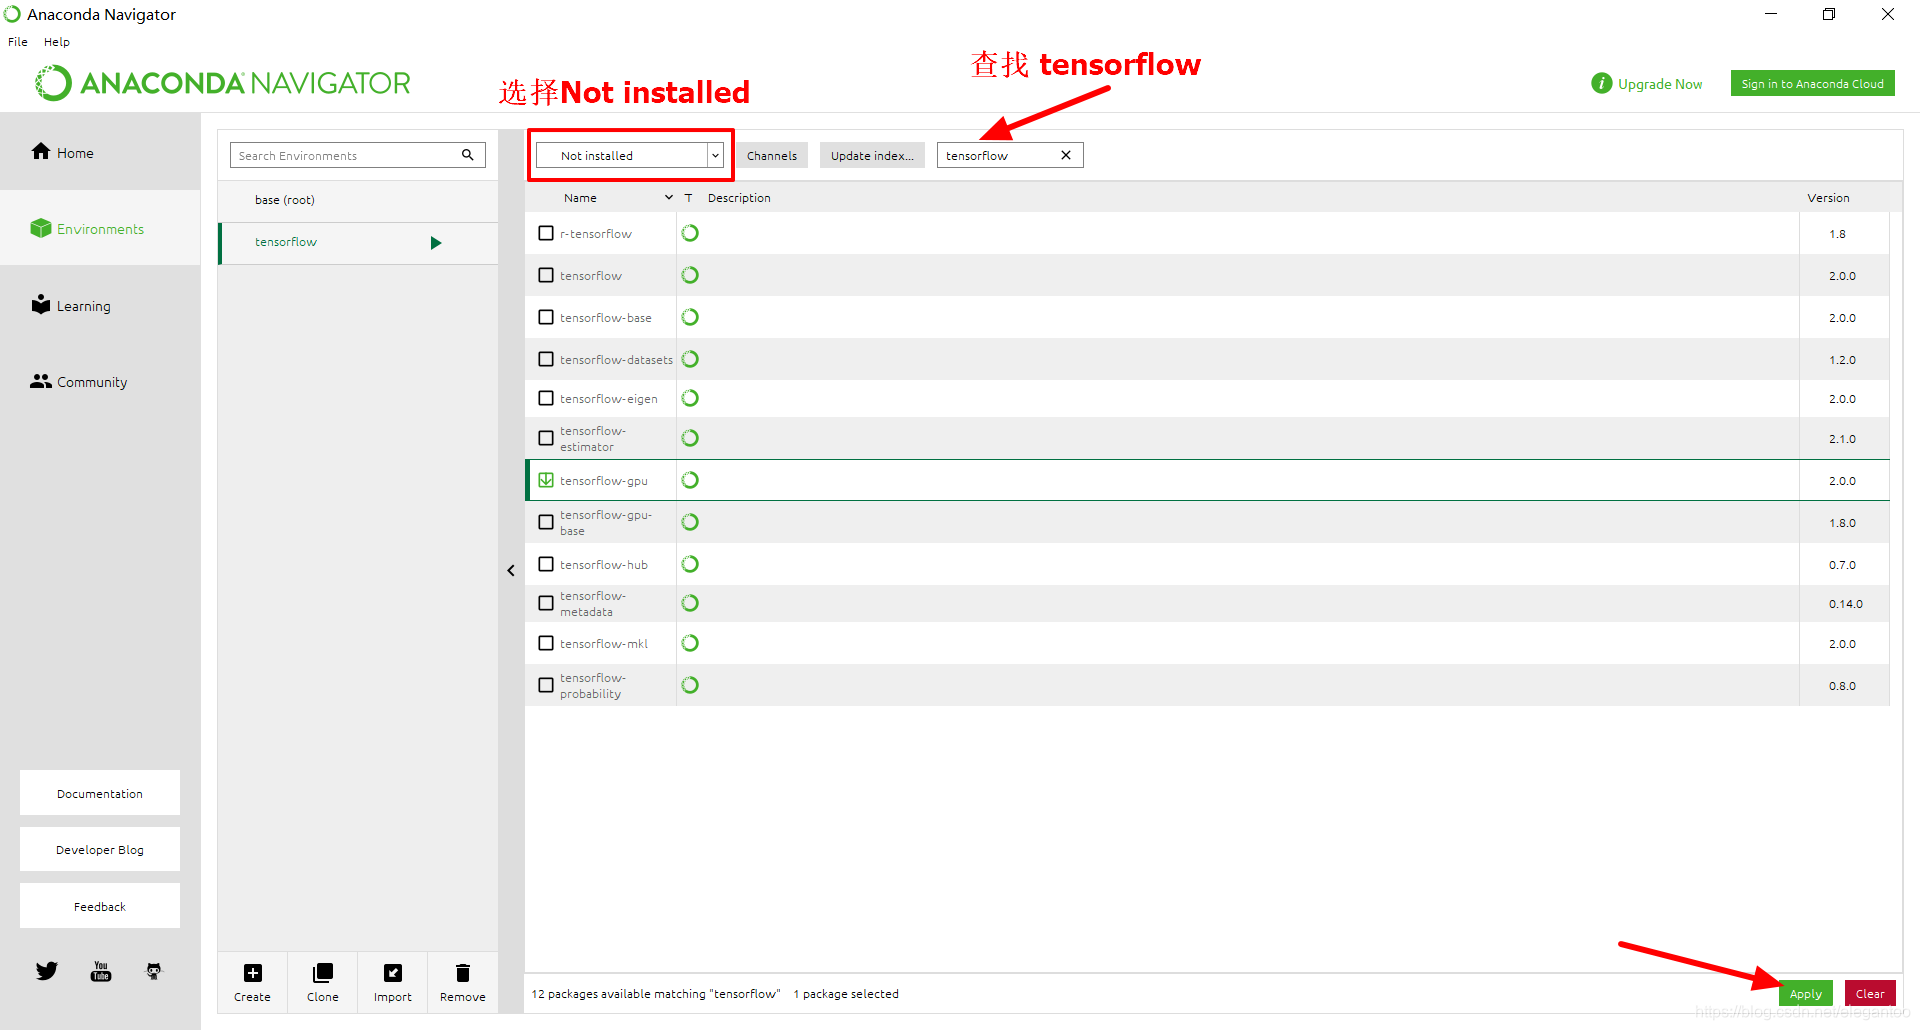Click the package type icon for tensorflow-hub

coord(690,564)
